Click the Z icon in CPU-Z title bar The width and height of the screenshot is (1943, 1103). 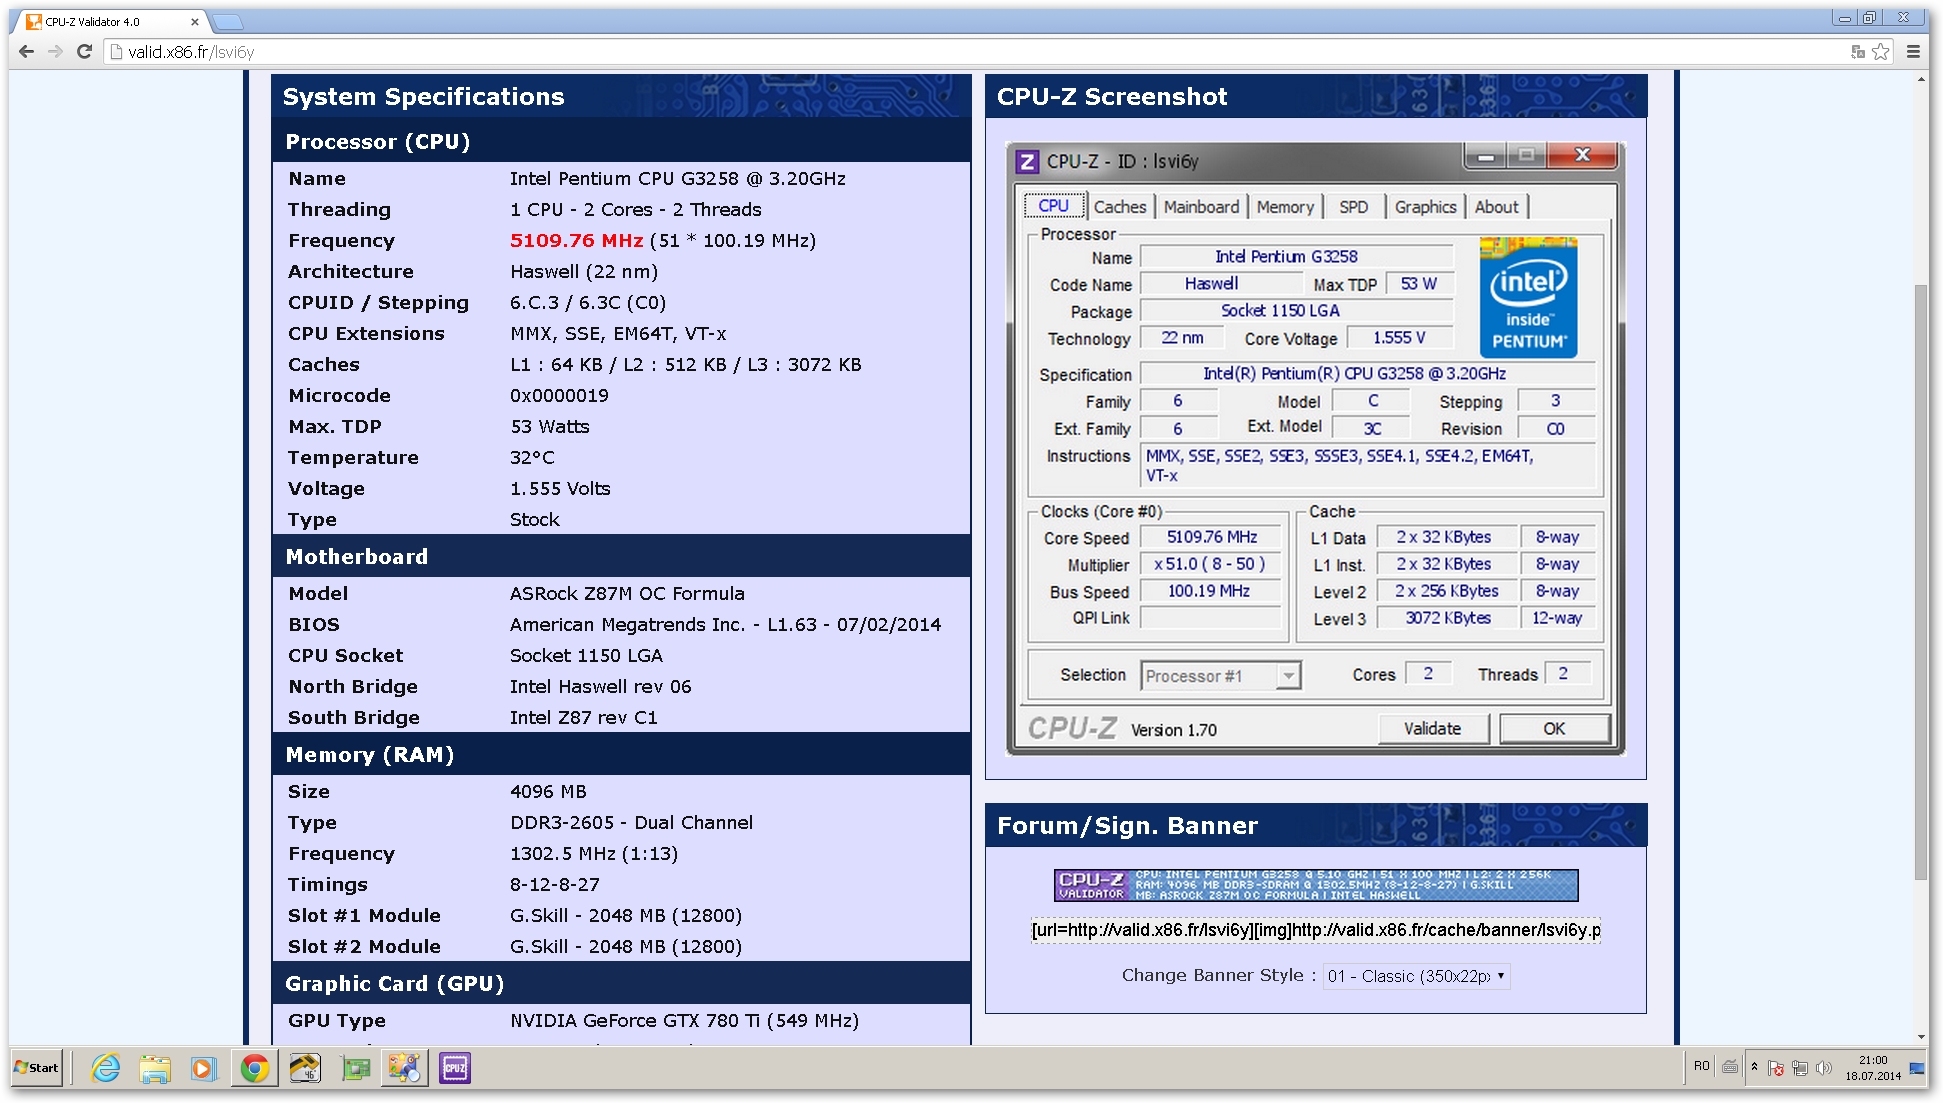[1027, 161]
